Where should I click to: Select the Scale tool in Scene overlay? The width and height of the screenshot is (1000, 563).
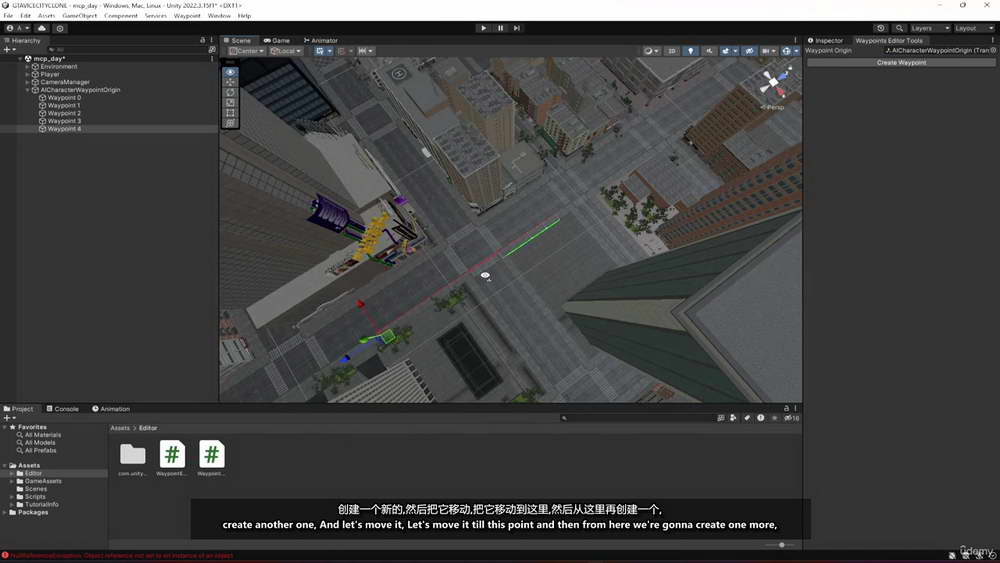click(x=230, y=103)
